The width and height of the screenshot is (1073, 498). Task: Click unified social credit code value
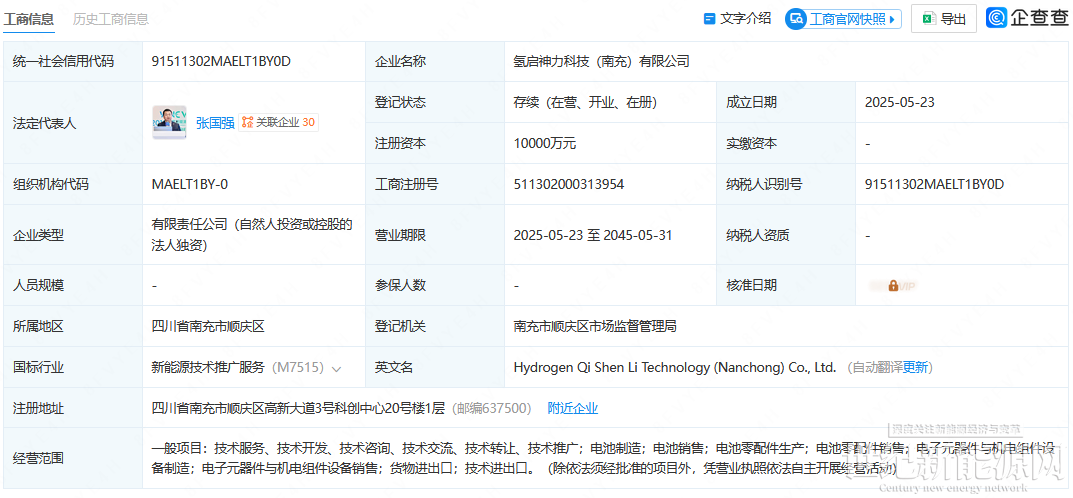point(221,61)
